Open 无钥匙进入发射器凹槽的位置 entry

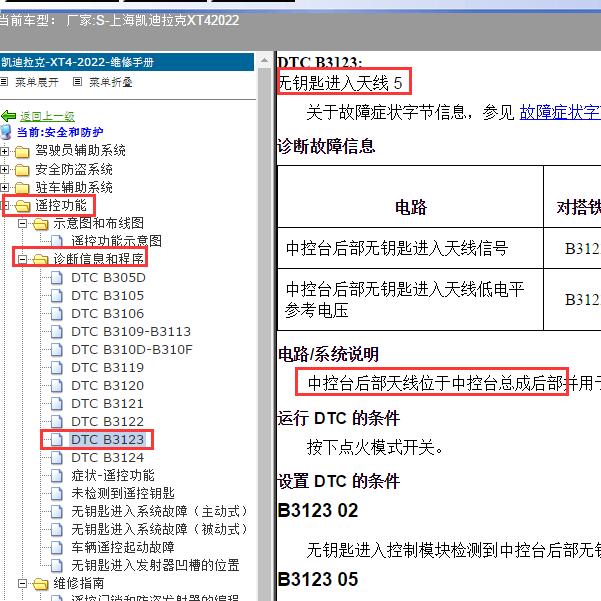tap(155, 566)
